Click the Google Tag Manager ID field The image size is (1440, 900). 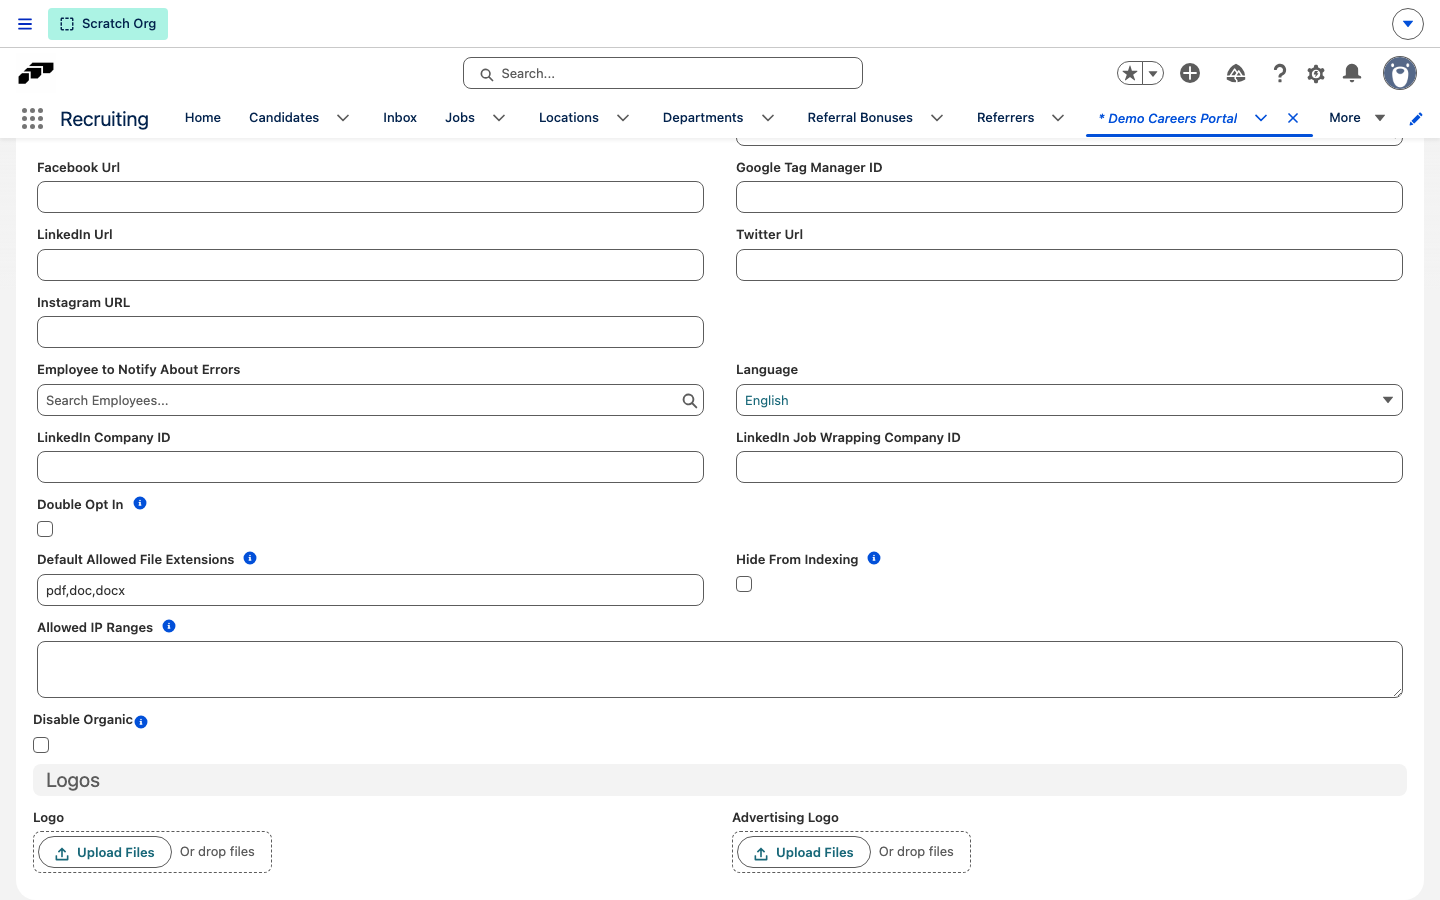pyautogui.click(x=1069, y=197)
